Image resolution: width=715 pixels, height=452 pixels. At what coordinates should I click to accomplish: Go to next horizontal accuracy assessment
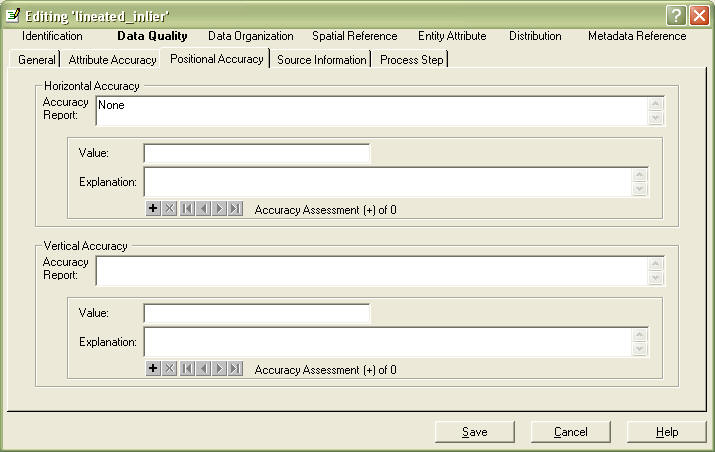point(219,209)
